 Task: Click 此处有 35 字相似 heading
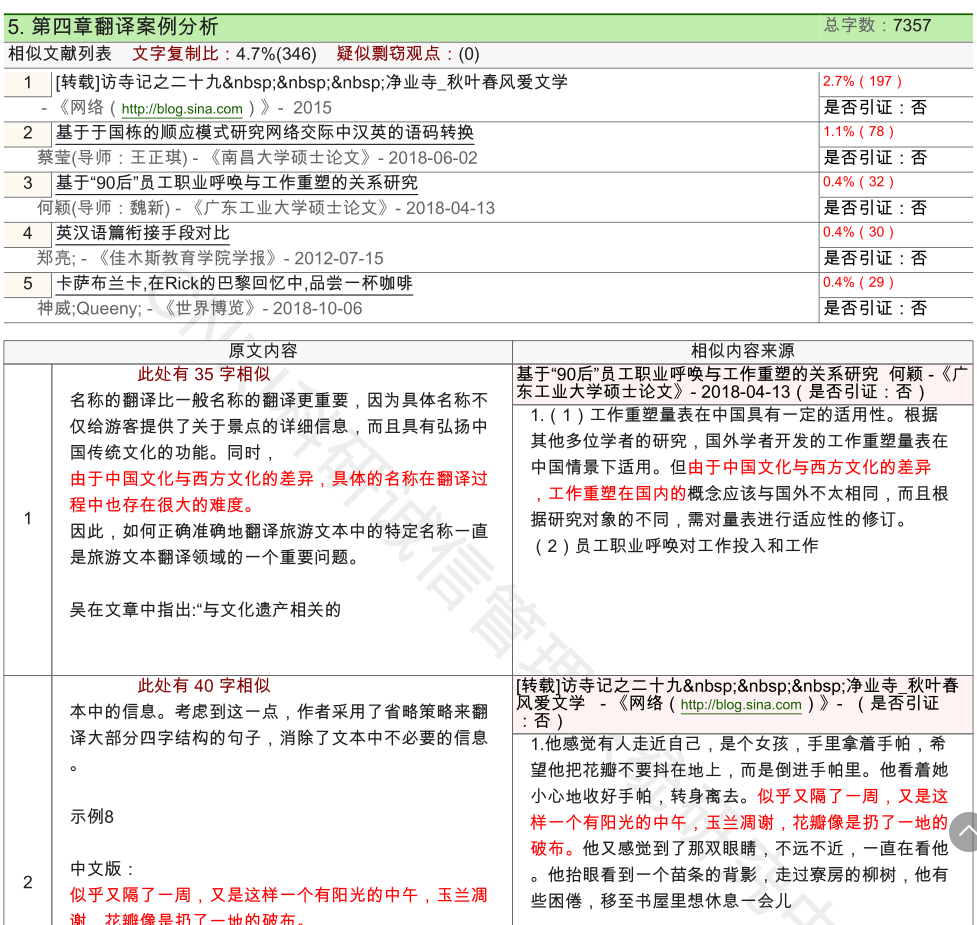pyautogui.click(x=204, y=375)
